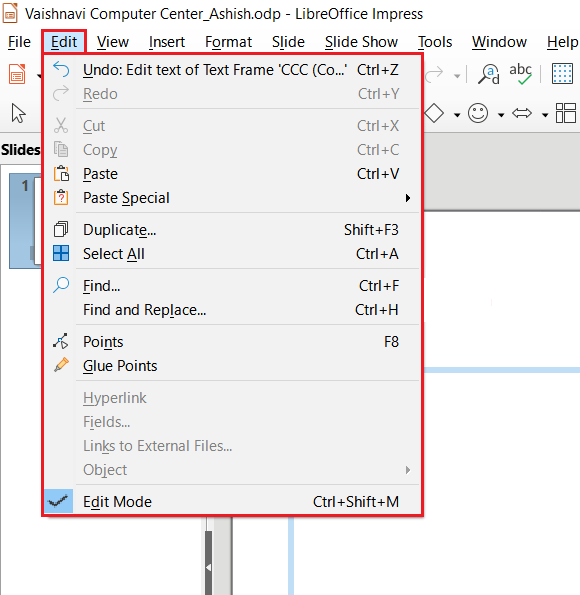Choose Paste from the Edit menu
The height and width of the screenshot is (595, 580).
tap(232, 174)
